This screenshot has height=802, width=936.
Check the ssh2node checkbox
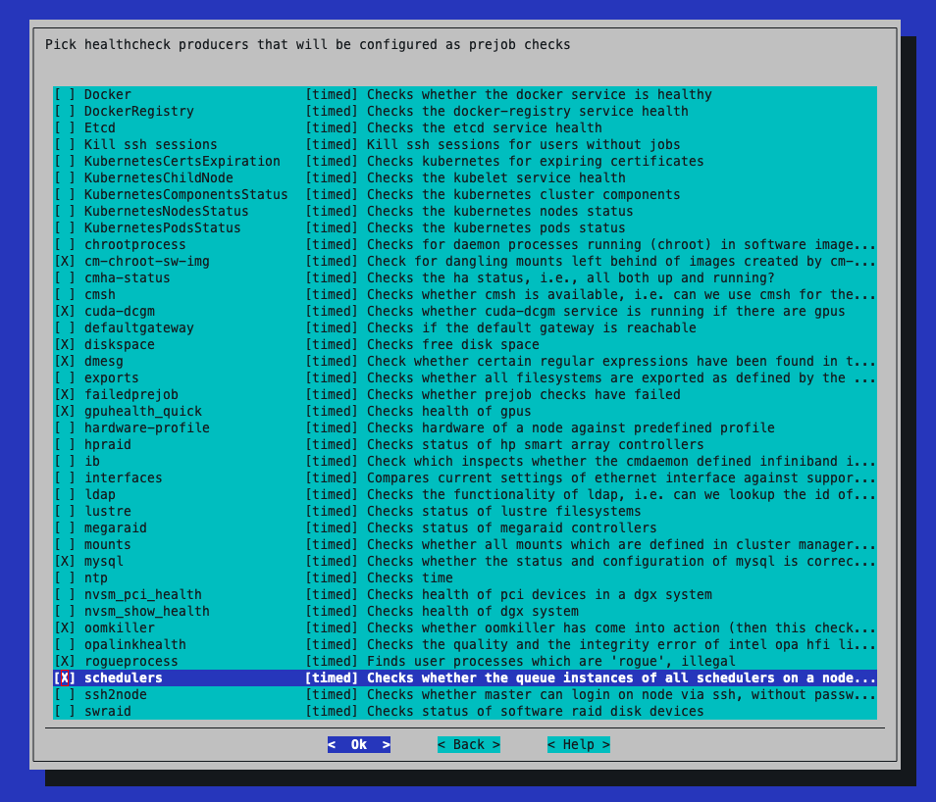click(64, 694)
